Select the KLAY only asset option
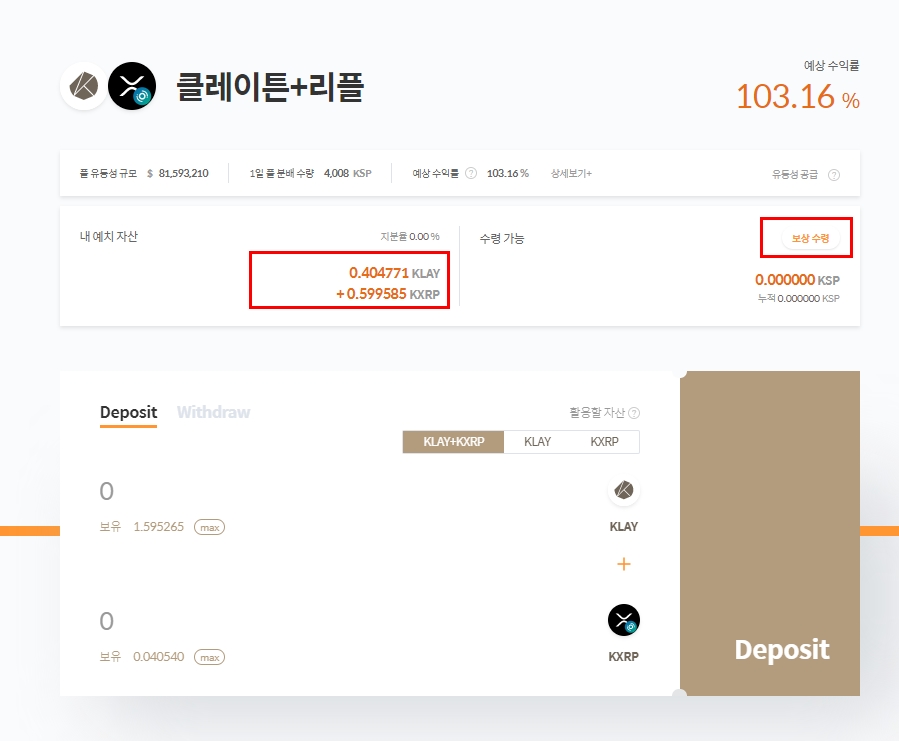Viewport: 899px width, 741px height. pyautogui.click(x=537, y=442)
